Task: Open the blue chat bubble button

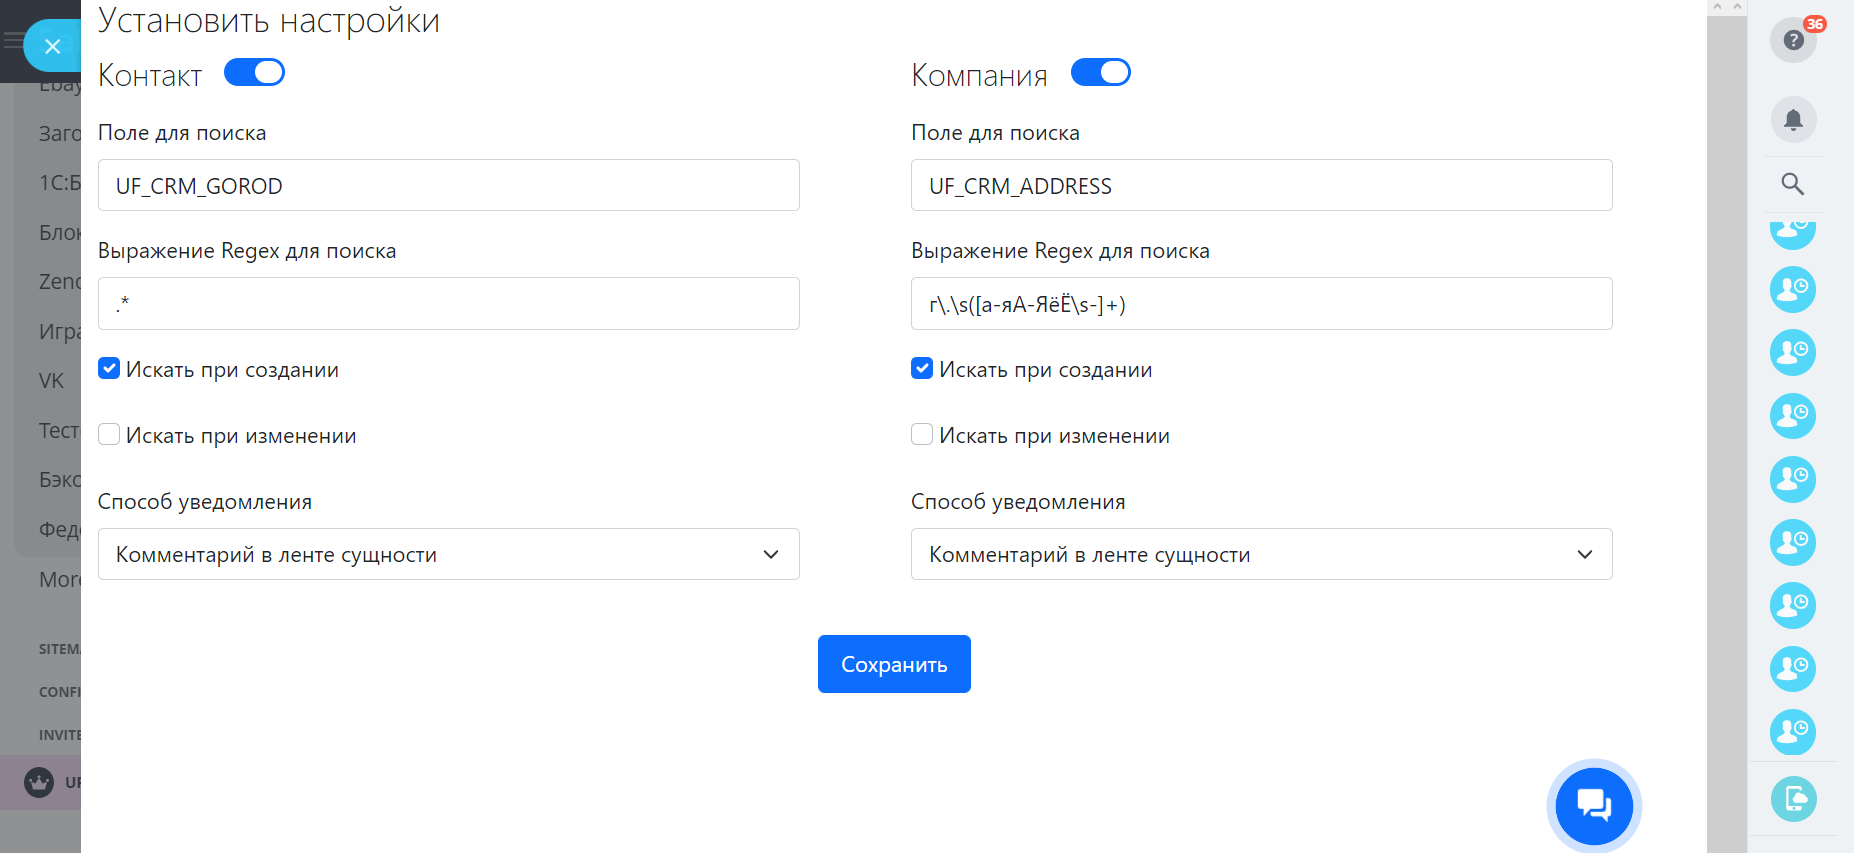Action: coord(1594,805)
